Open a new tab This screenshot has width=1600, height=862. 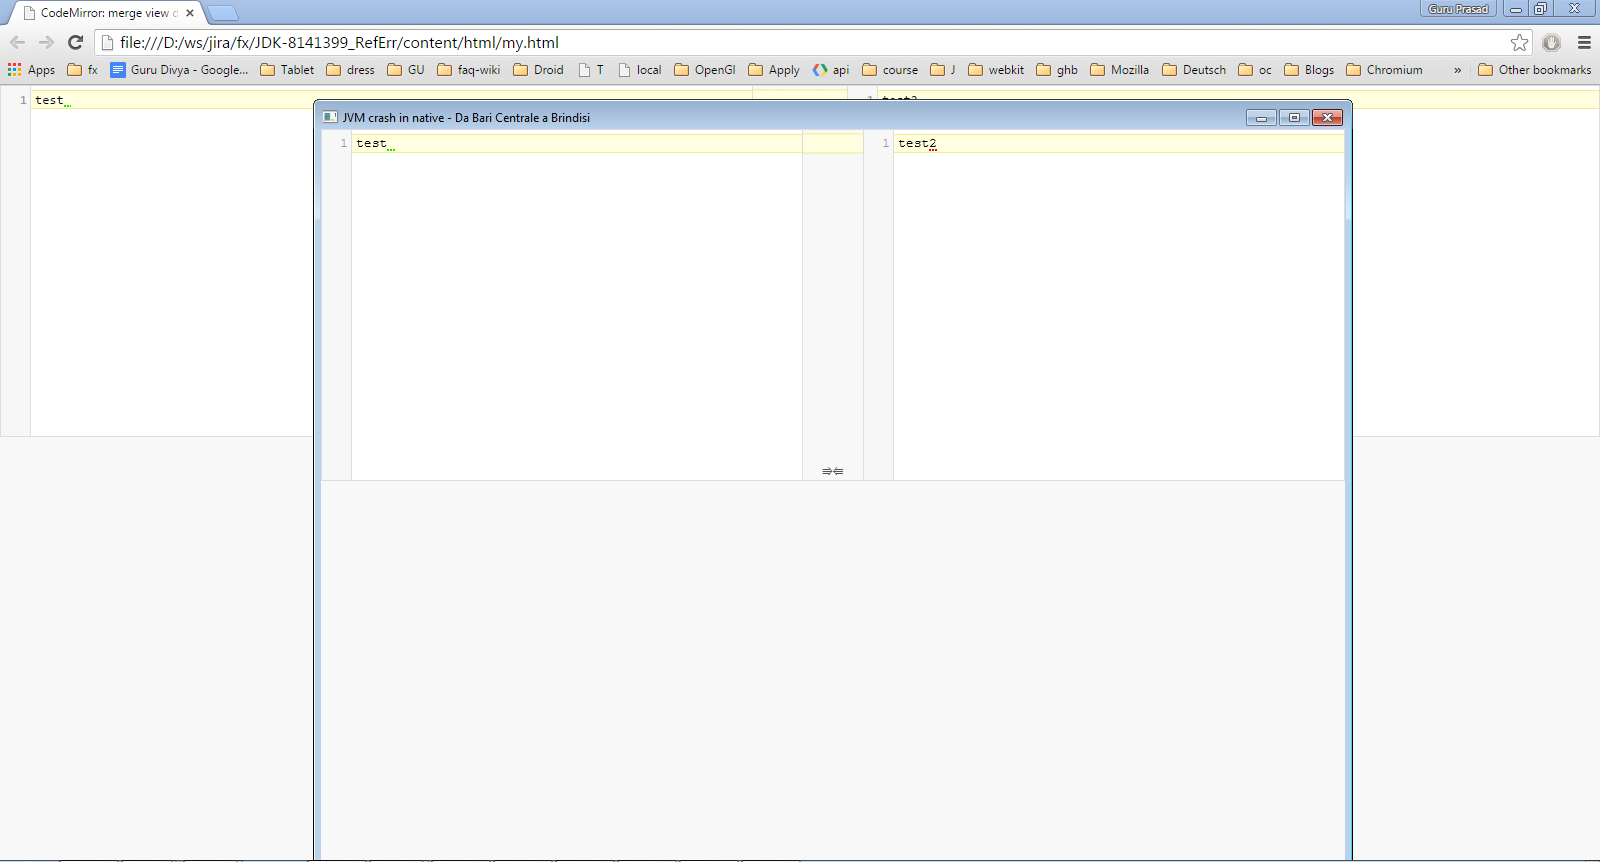(x=223, y=13)
